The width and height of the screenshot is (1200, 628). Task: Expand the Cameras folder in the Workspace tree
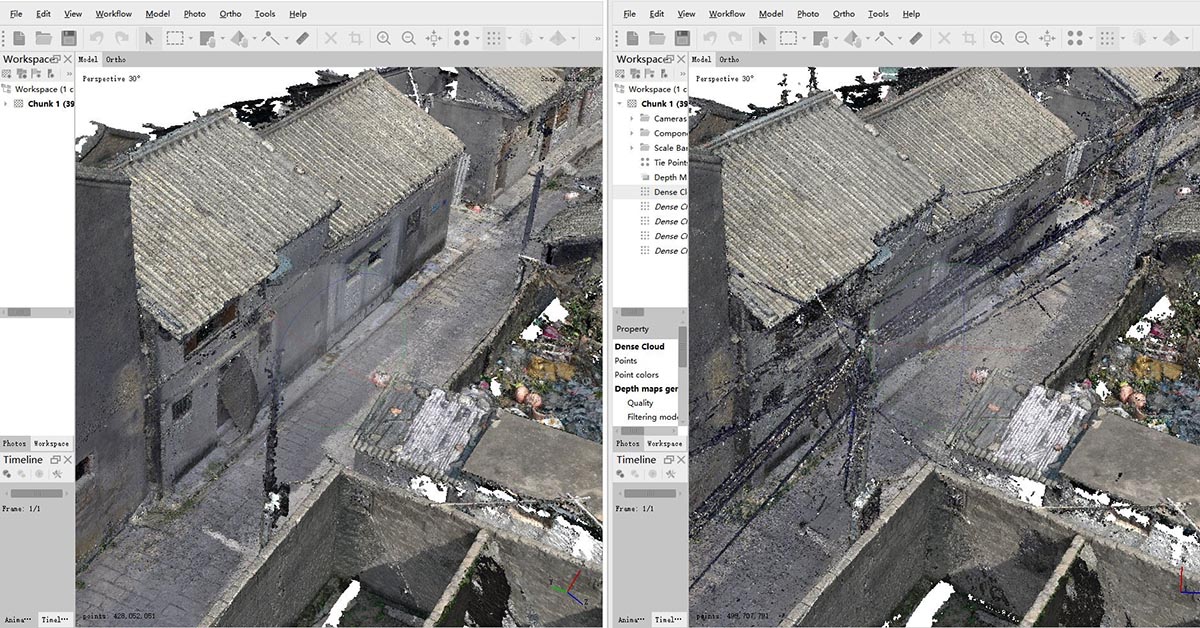631,120
